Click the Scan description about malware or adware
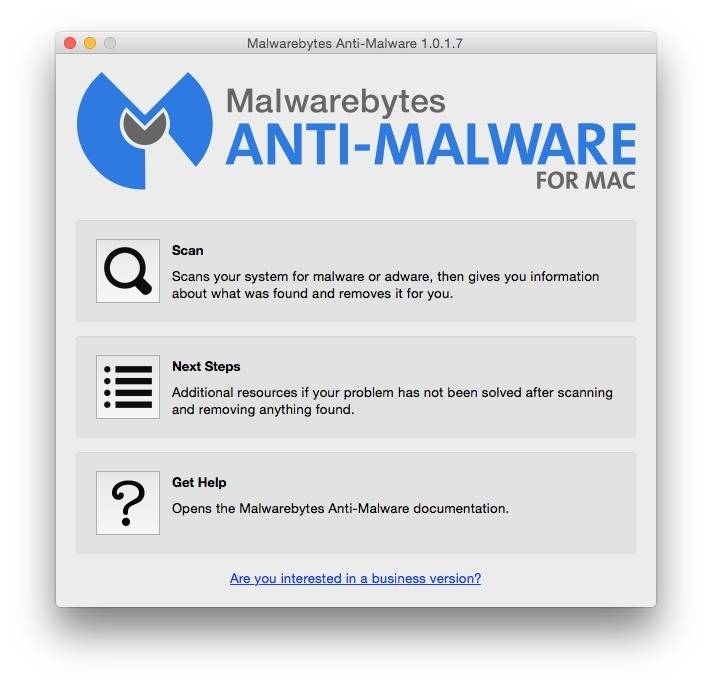Screen dimensions: 712x687 [x=386, y=285]
